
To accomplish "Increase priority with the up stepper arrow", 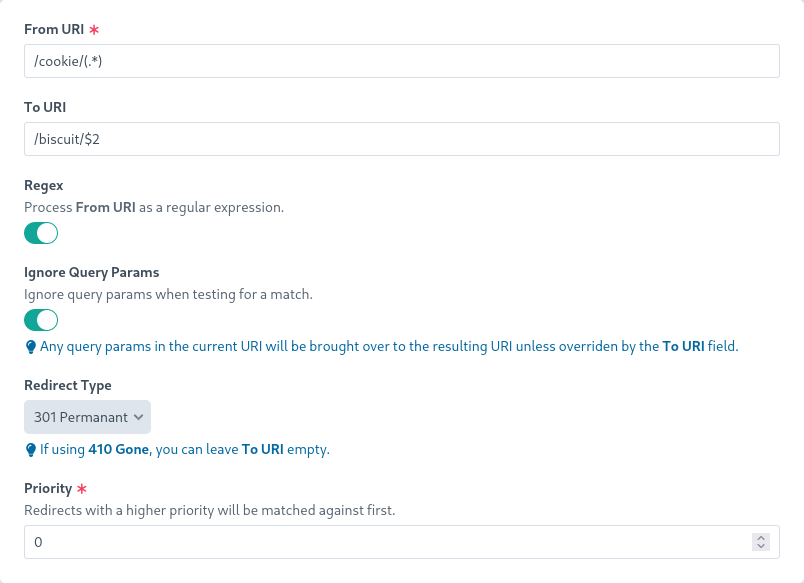I will coord(761,537).
